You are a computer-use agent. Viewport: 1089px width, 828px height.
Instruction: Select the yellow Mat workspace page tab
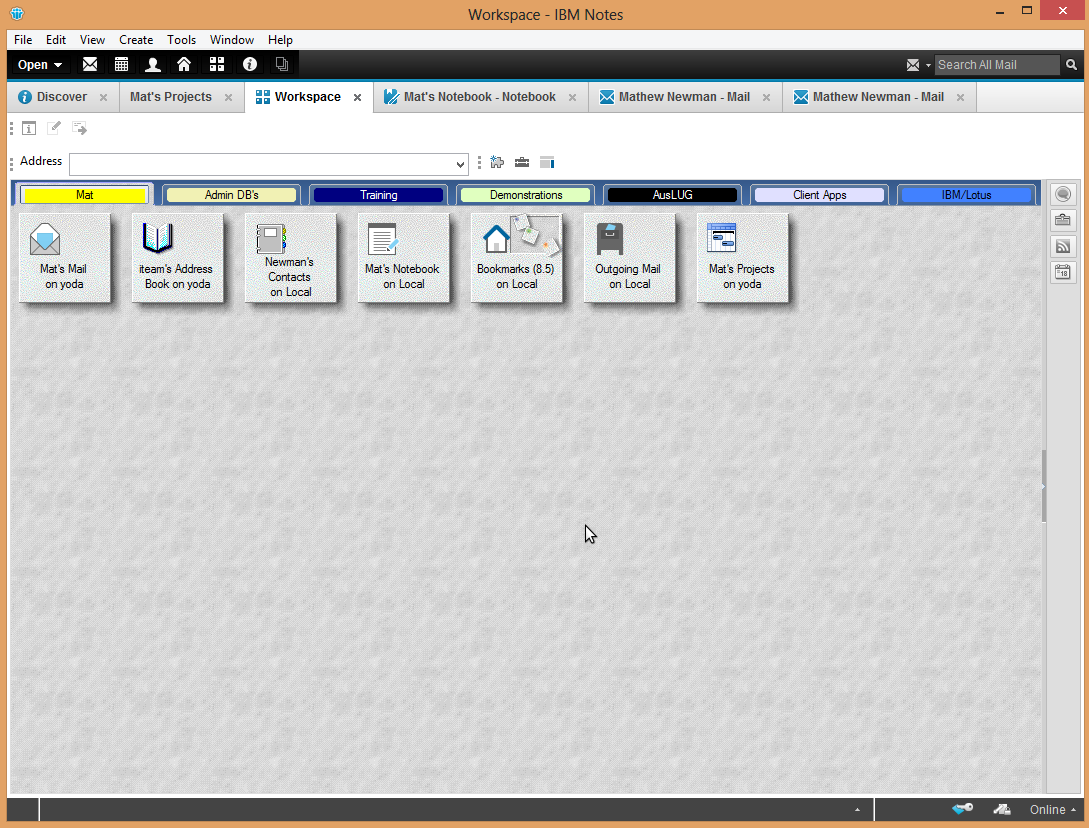coord(85,195)
